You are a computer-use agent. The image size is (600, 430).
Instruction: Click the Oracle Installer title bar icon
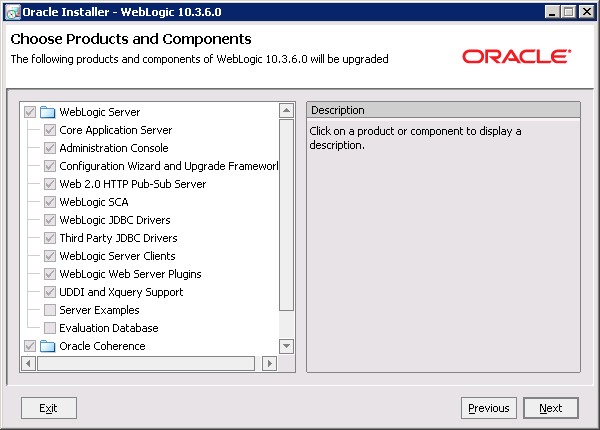[x=11, y=12]
